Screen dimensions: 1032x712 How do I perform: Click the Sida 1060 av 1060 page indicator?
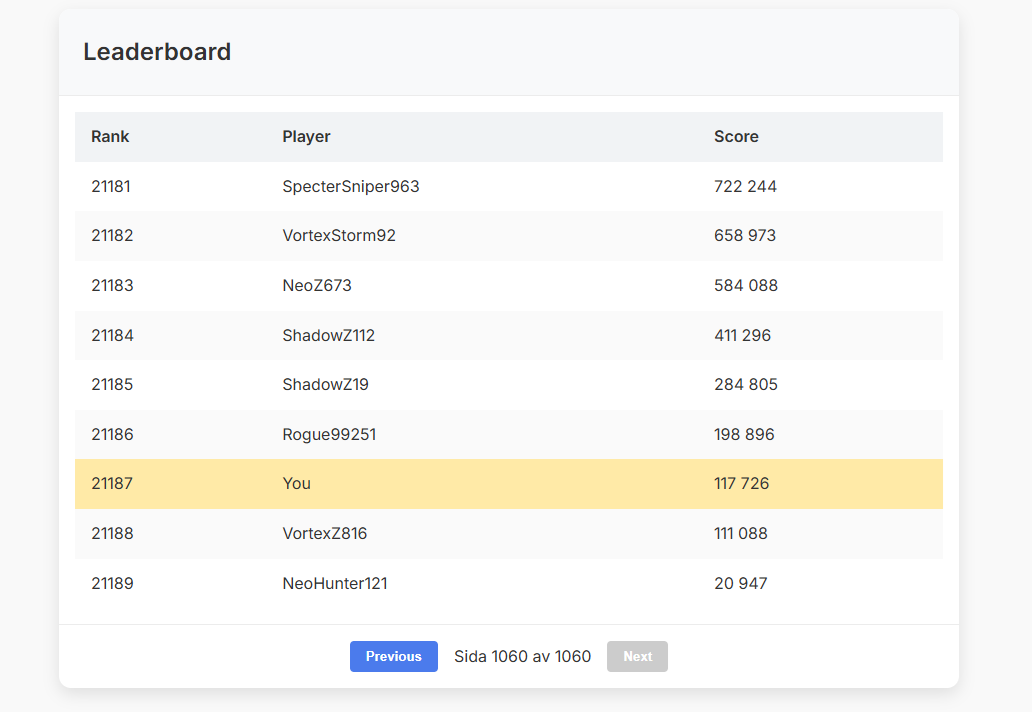click(523, 657)
